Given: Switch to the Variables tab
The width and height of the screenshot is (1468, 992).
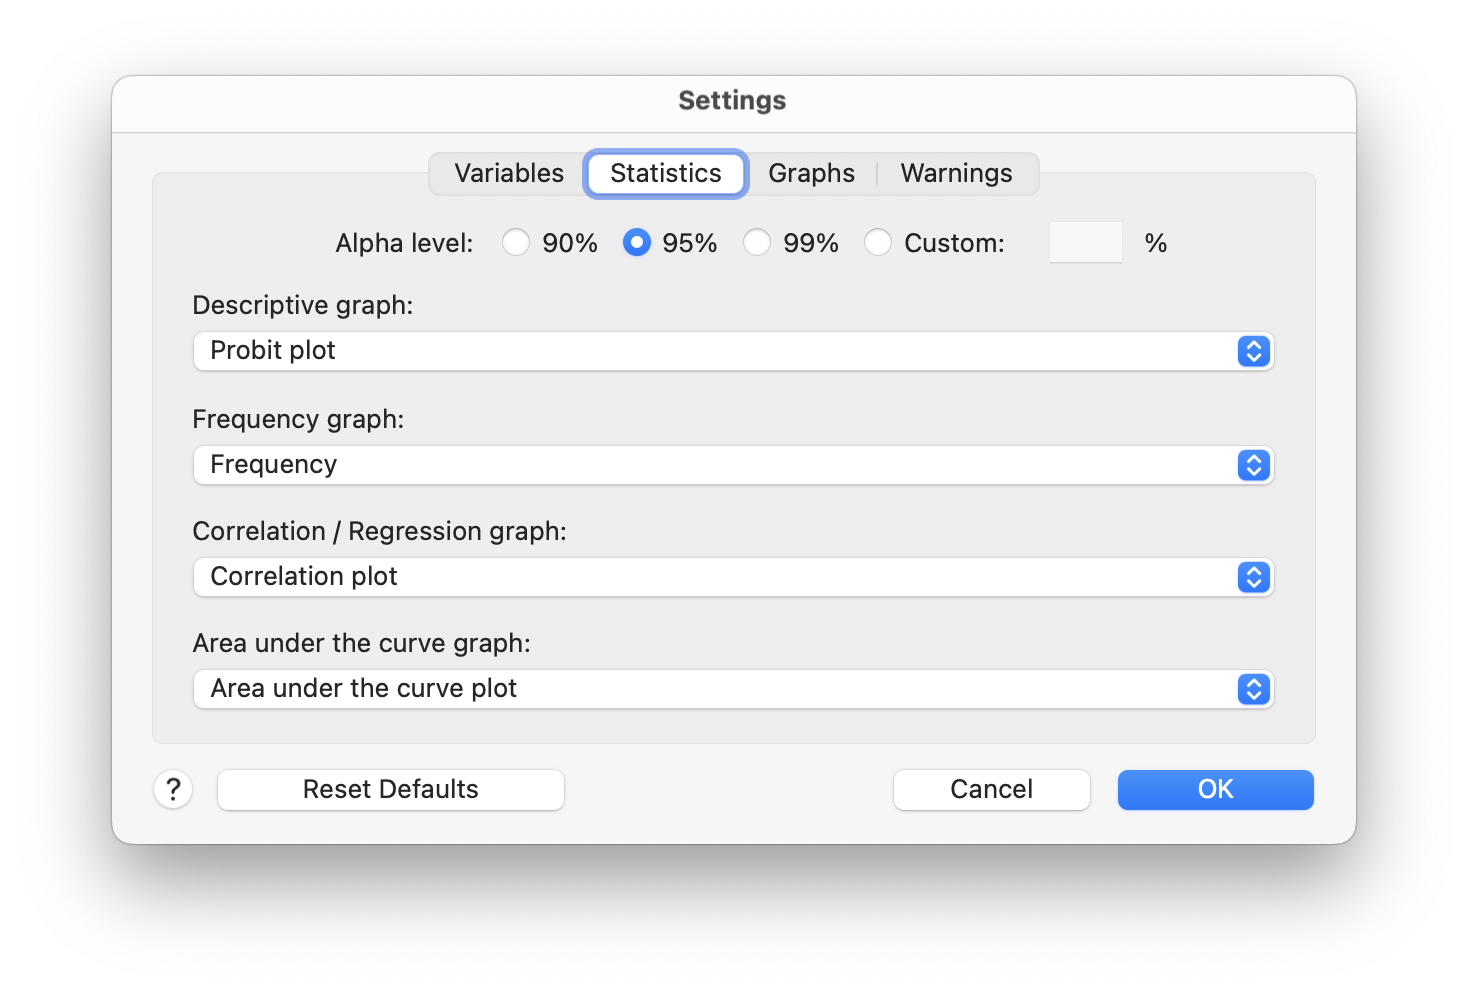Looking at the screenshot, I should coord(509,174).
